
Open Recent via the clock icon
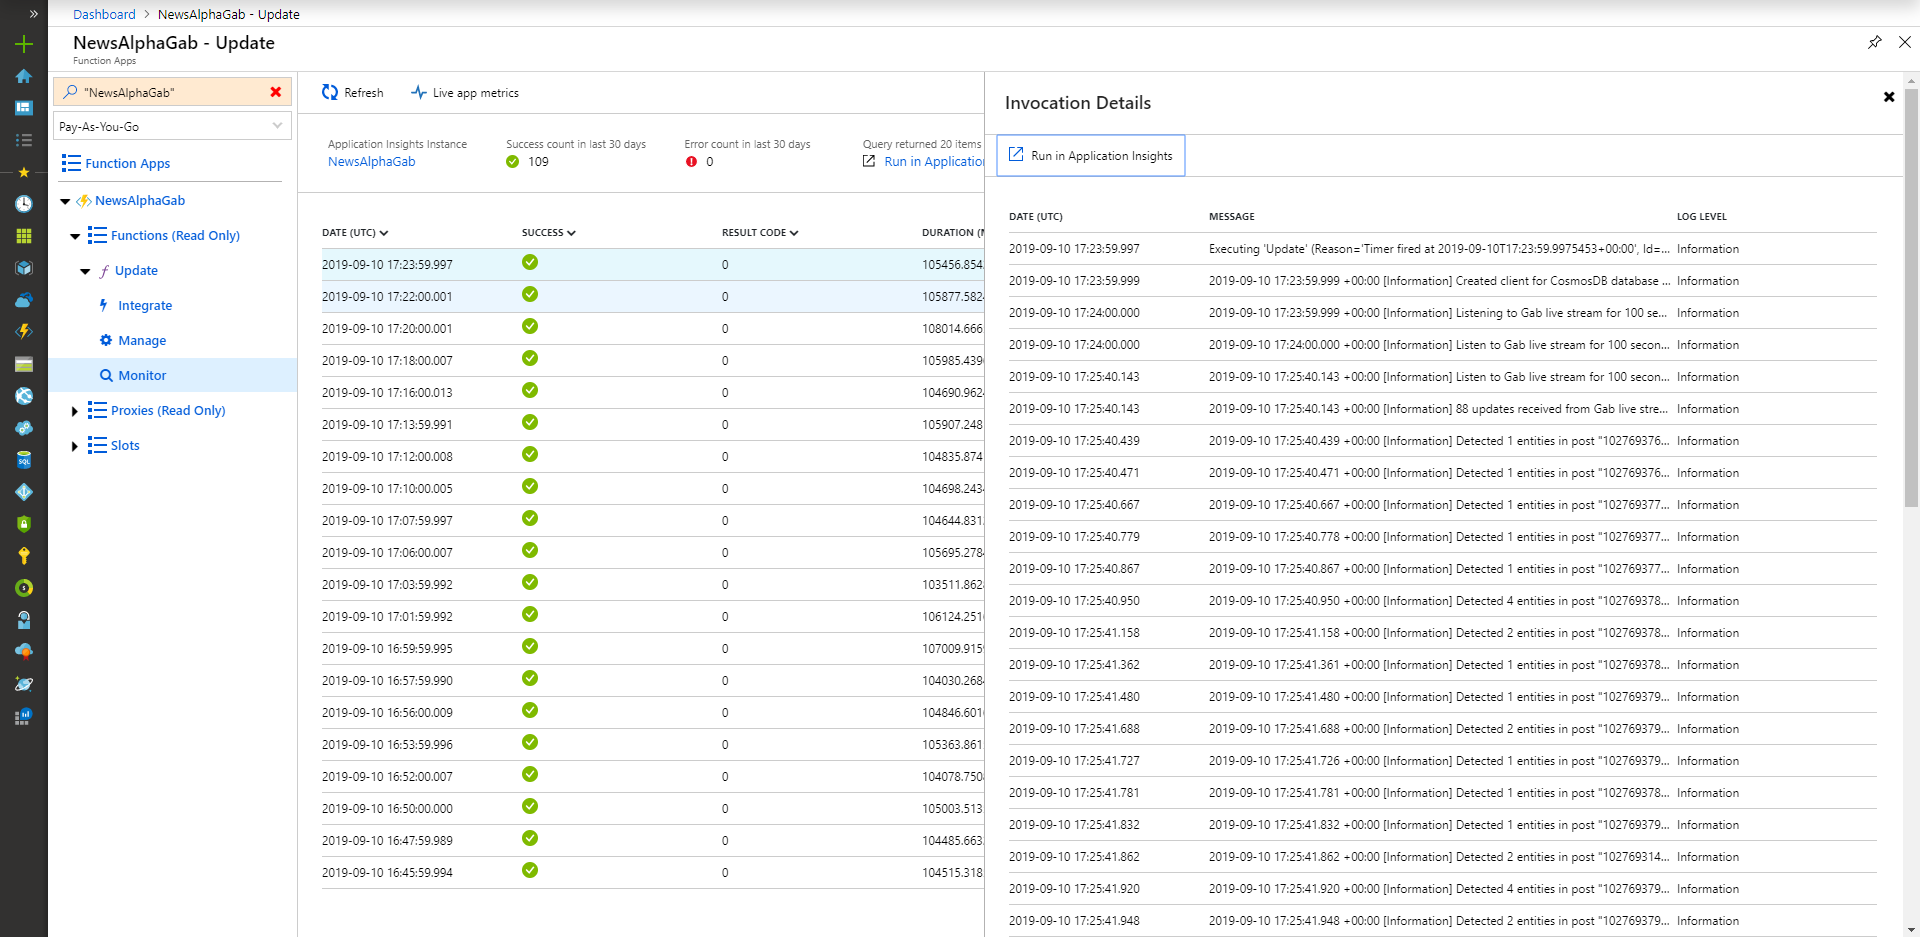24,204
